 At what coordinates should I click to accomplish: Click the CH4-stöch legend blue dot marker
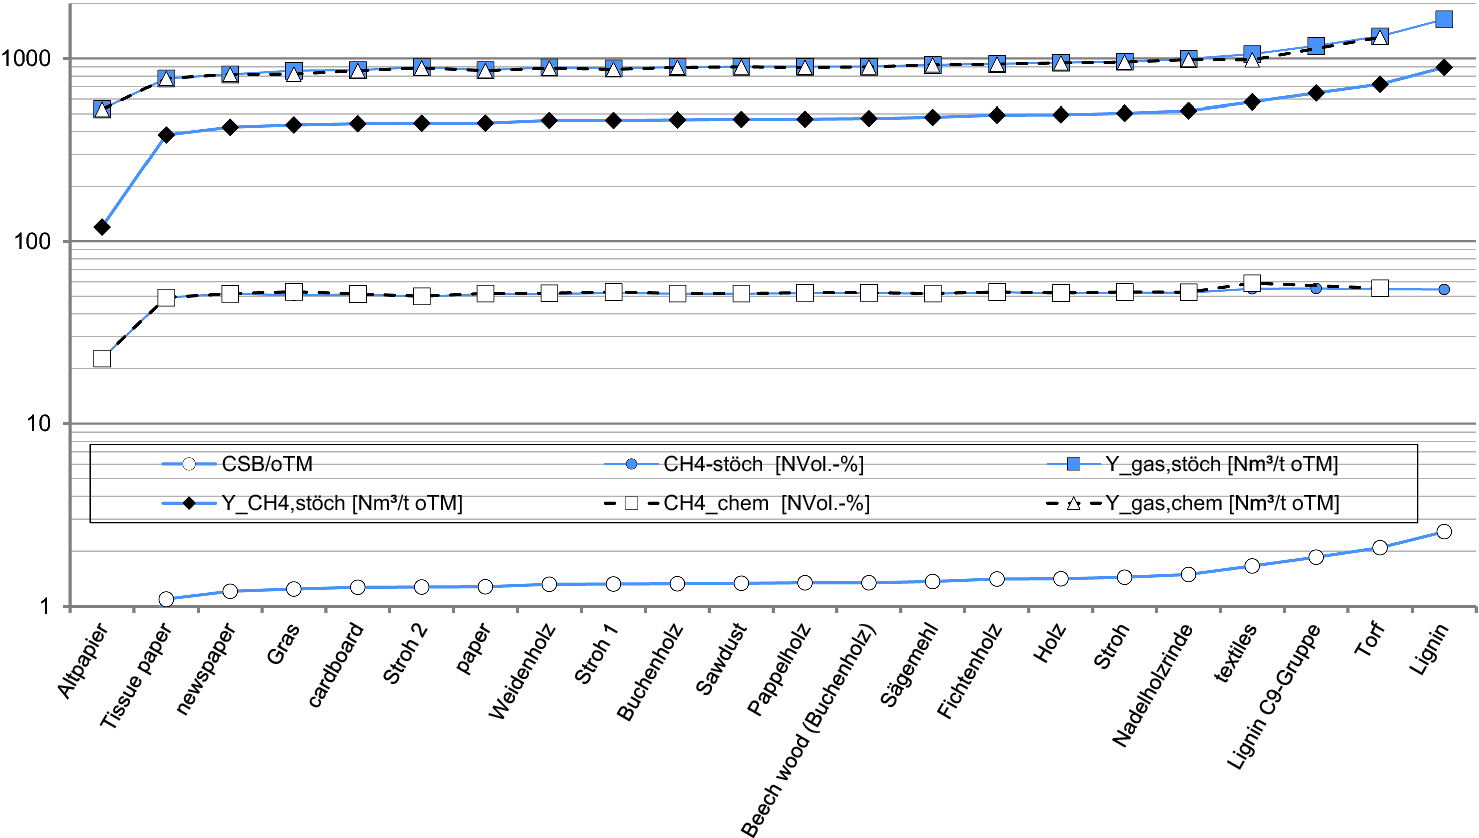click(x=631, y=464)
